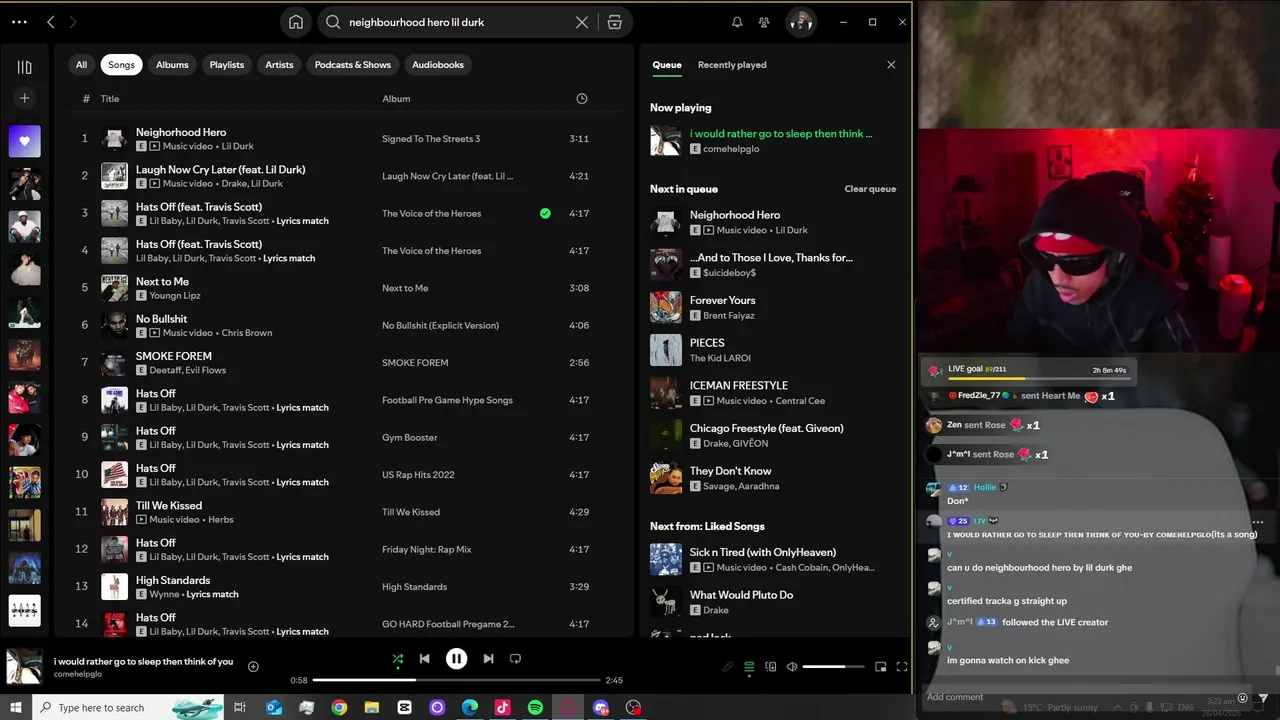Clear the search text with the X

(x=582, y=22)
